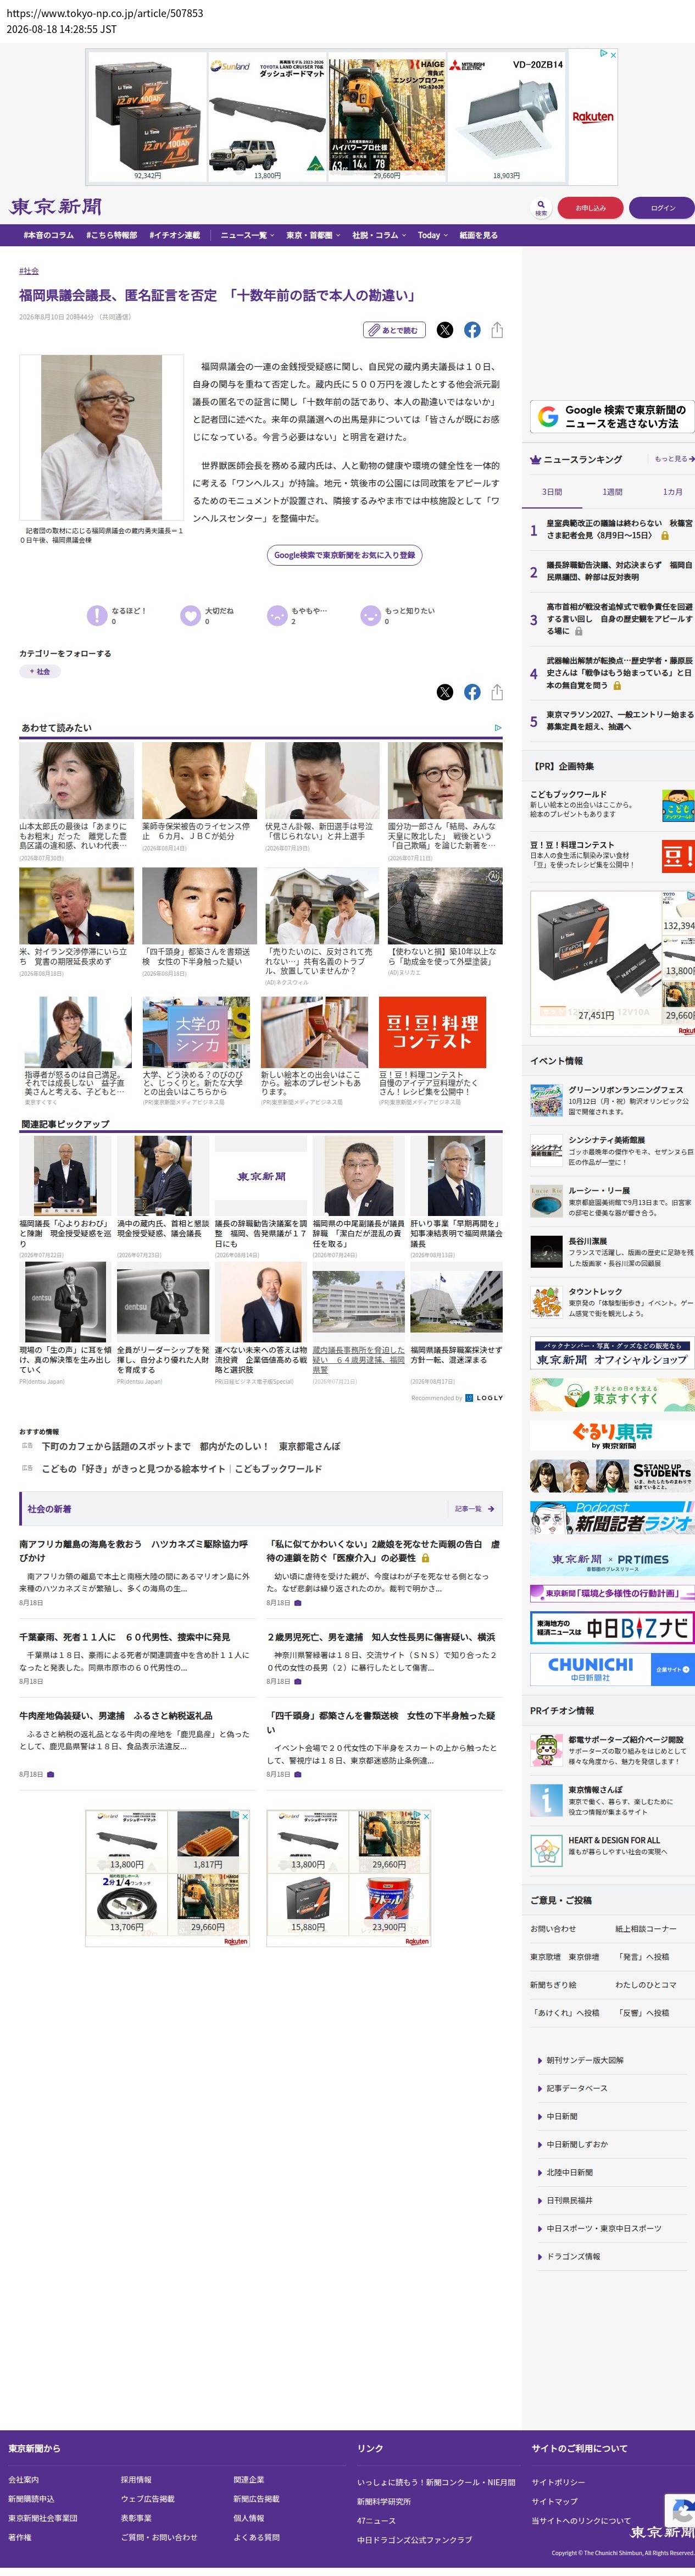Click crown icon next to ニュースランキング
This screenshot has width=695, height=2576.
pyautogui.click(x=536, y=460)
